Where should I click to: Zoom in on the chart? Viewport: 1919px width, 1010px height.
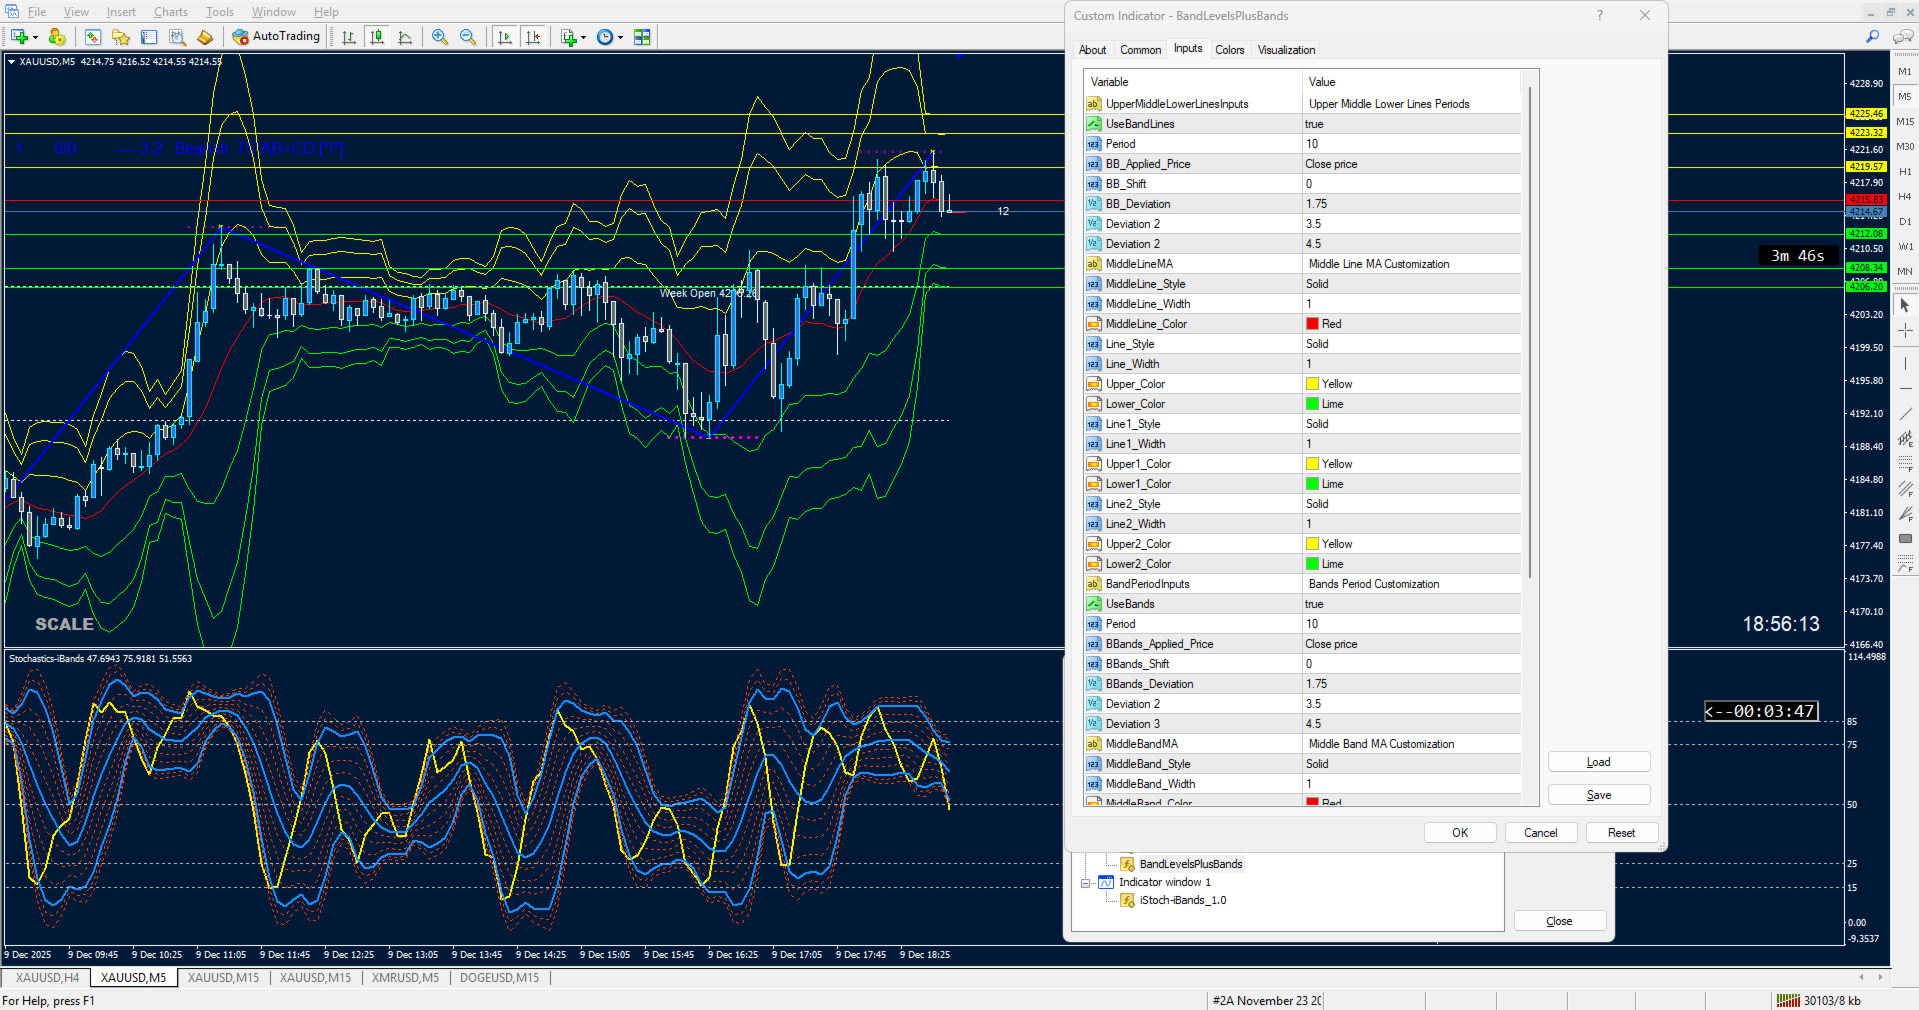[440, 37]
